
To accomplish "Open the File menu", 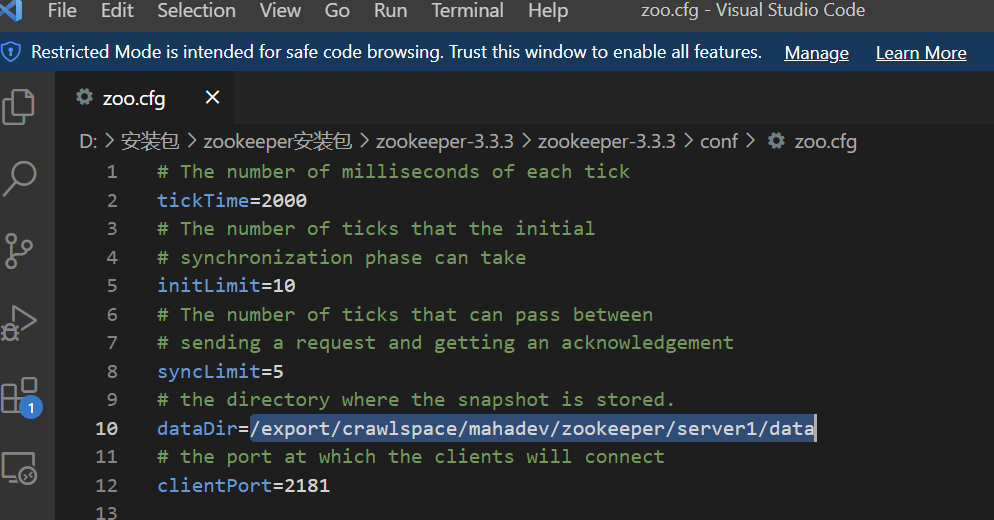I will 62,10.
